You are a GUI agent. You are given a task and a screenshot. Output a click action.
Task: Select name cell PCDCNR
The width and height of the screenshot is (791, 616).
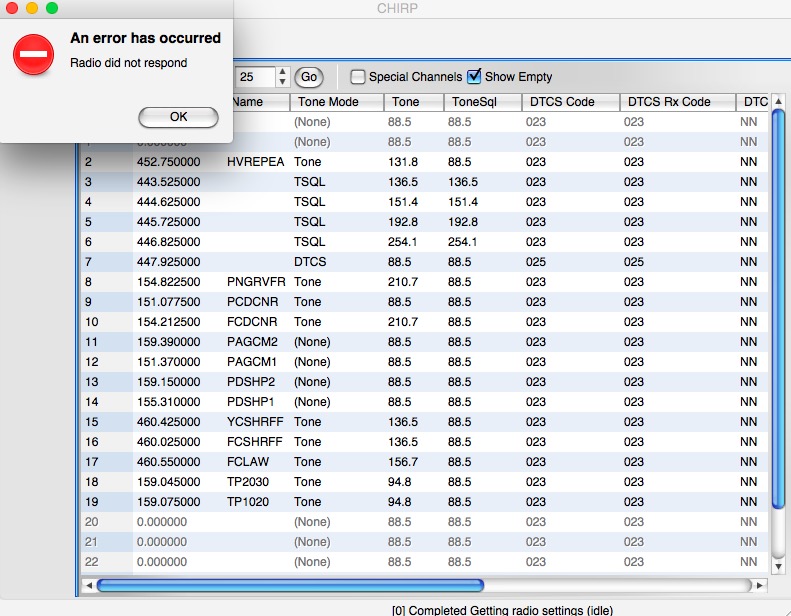tap(252, 302)
